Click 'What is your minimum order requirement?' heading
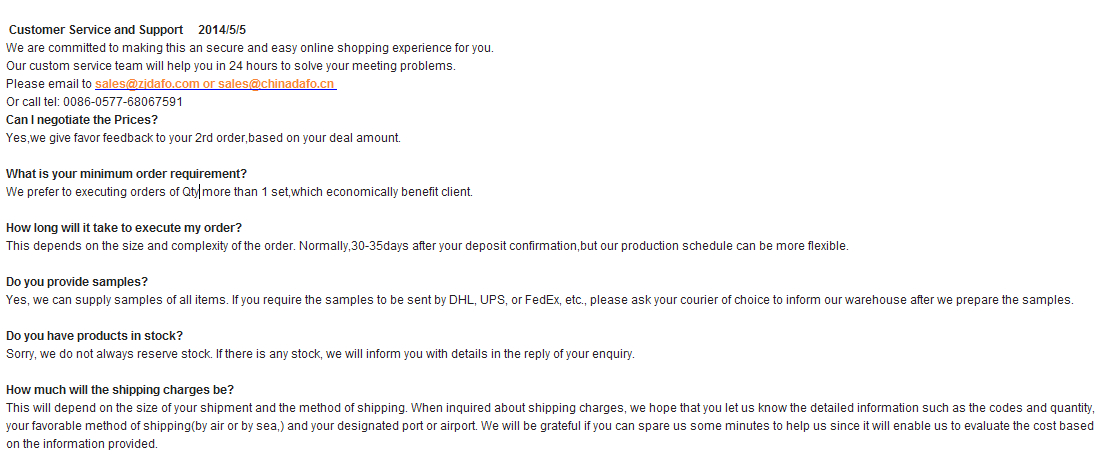The image size is (1107, 463). coord(126,174)
